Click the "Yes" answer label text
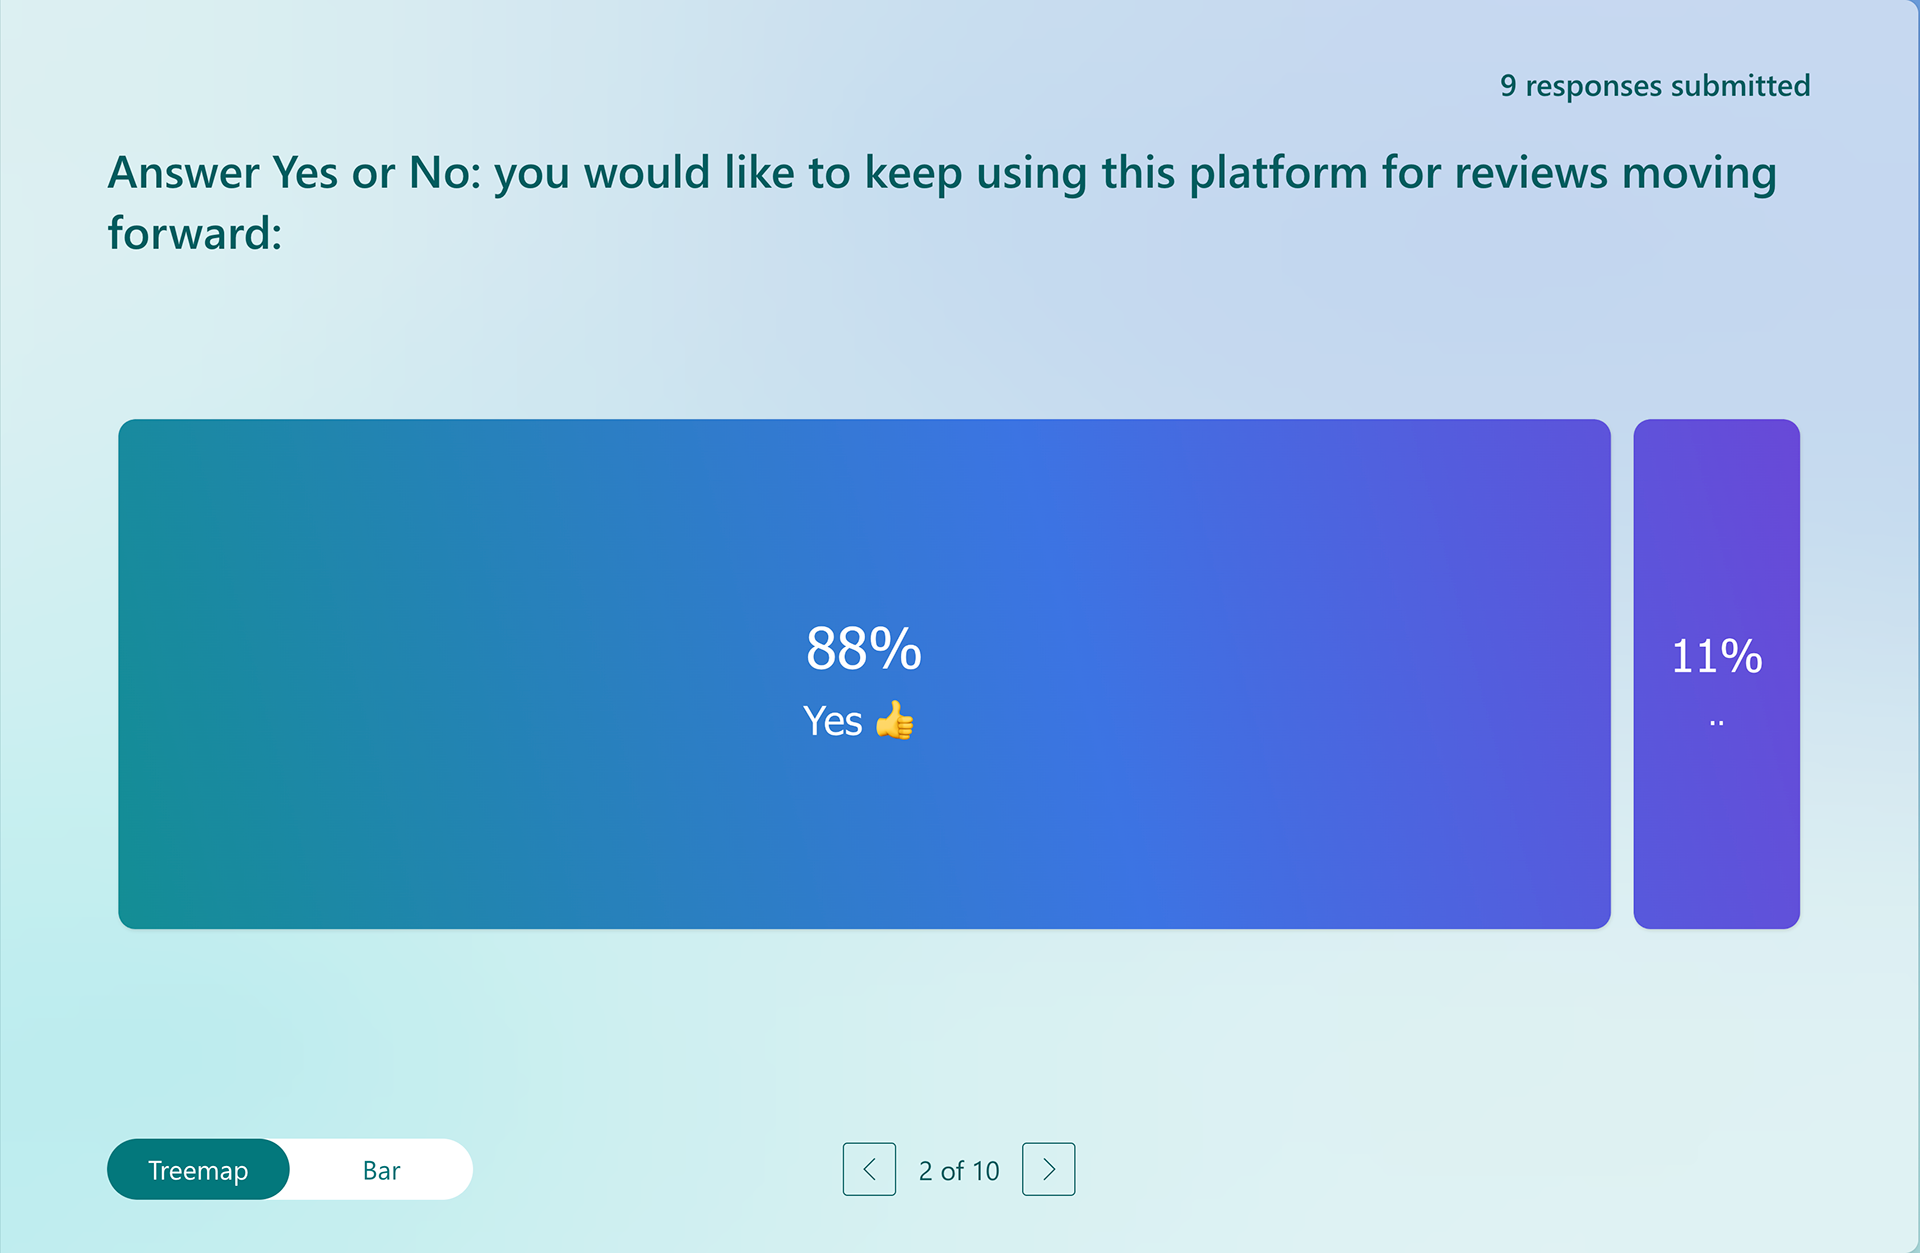The image size is (1920, 1253). click(x=832, y=721)
